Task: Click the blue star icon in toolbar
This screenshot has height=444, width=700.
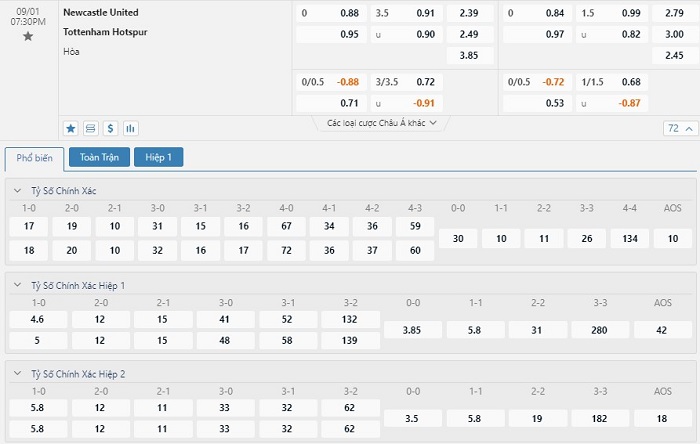Action: [x=71, y=128]
